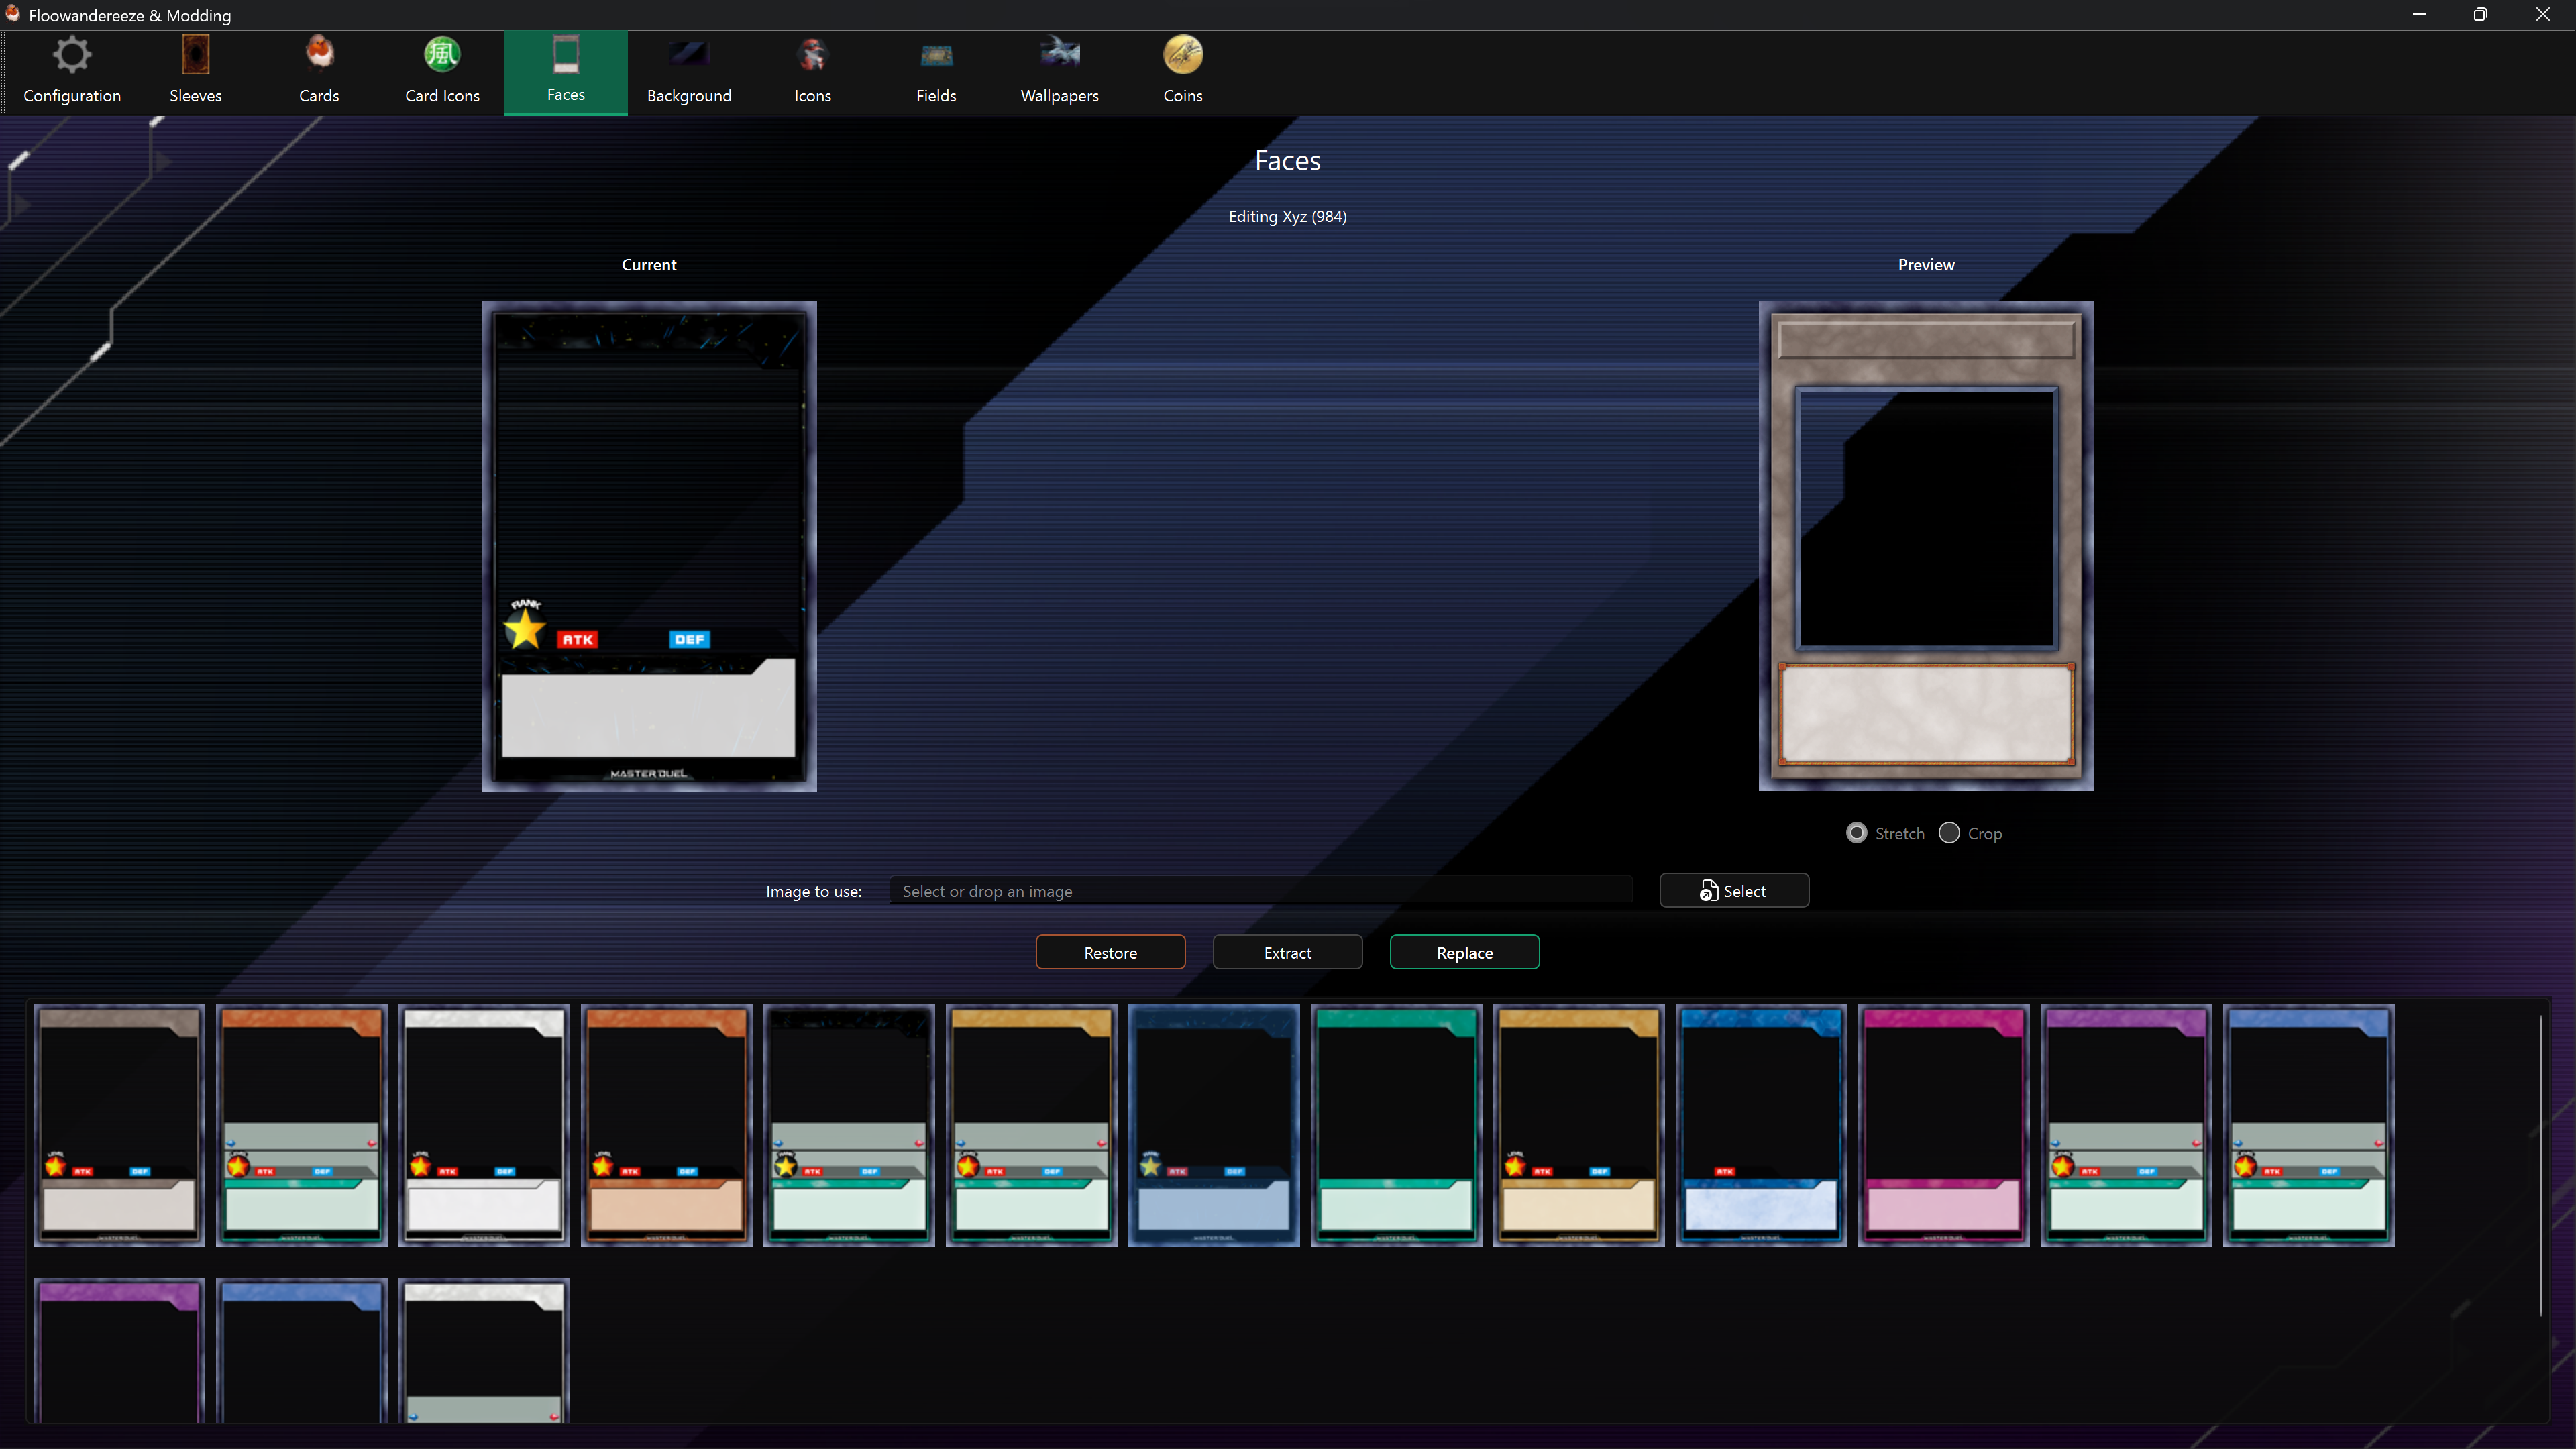Viewport: 2576px width, 1449px height.
Task: Select purple face thumbnail in second row
Action: point(119,1350)
